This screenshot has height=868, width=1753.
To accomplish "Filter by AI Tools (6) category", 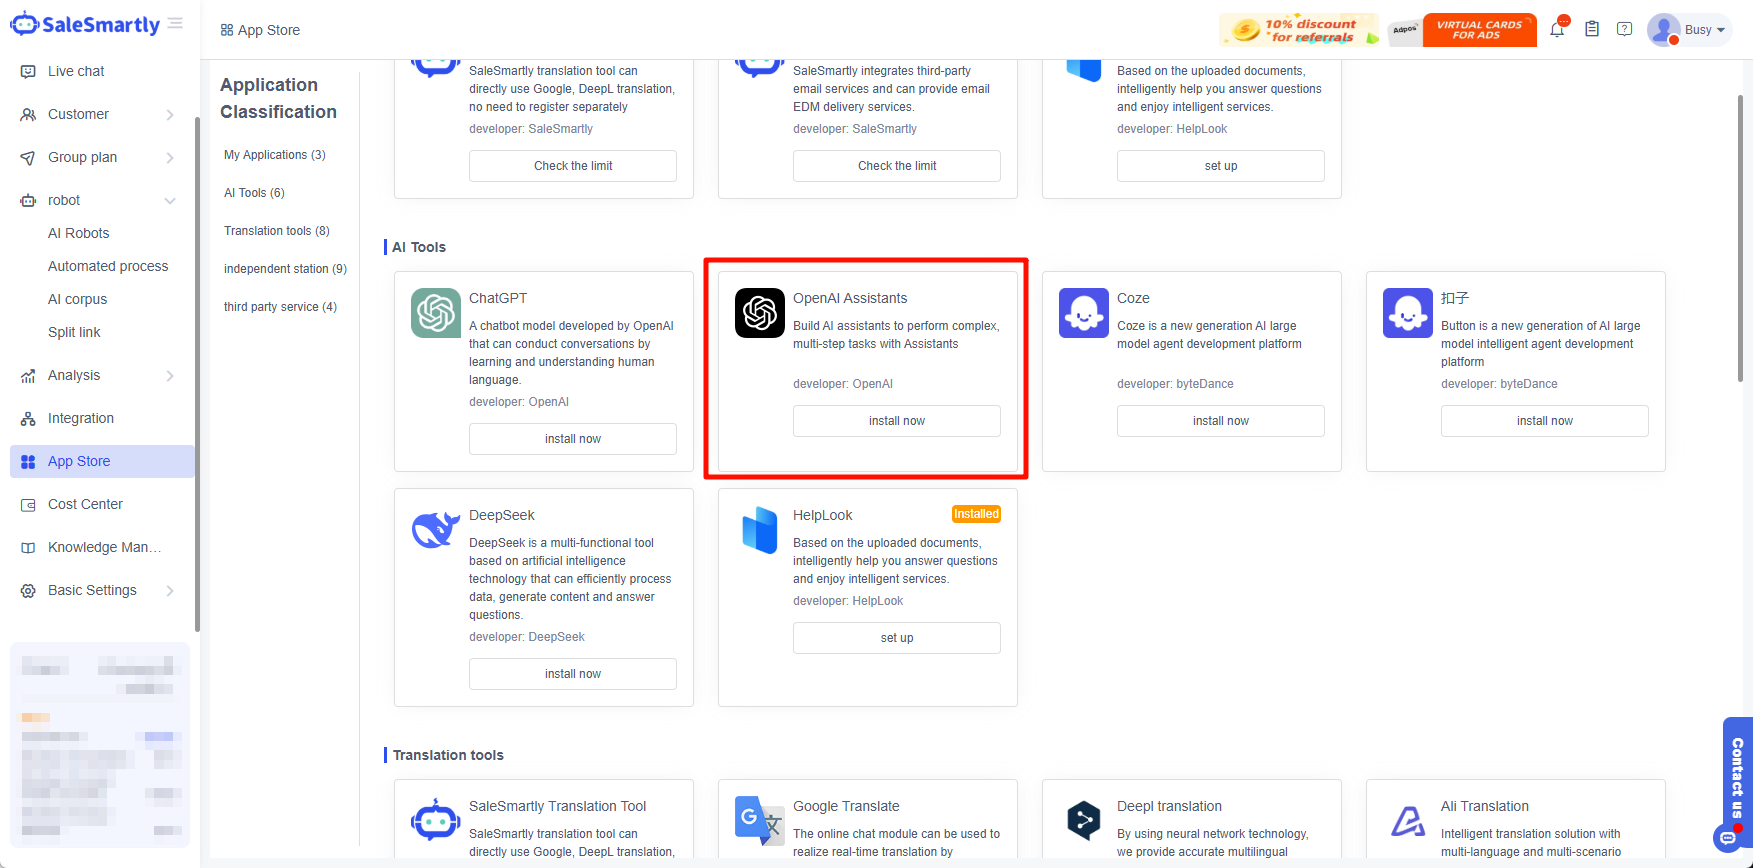I will [254, 193].
